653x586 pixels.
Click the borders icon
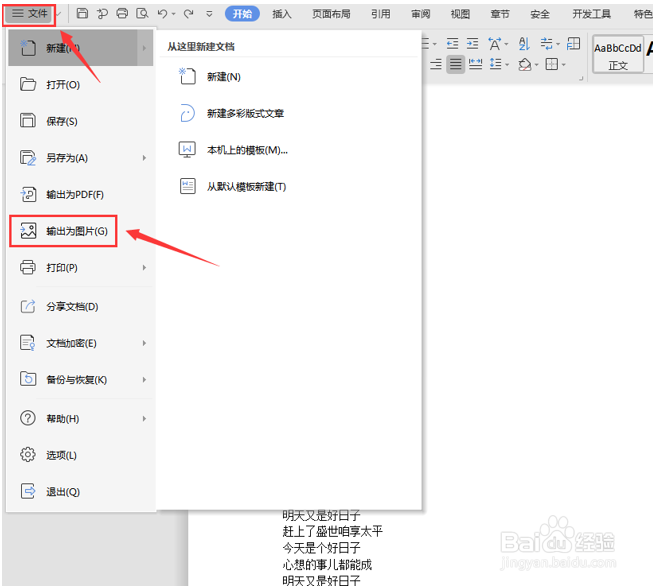tap(552, 64)
